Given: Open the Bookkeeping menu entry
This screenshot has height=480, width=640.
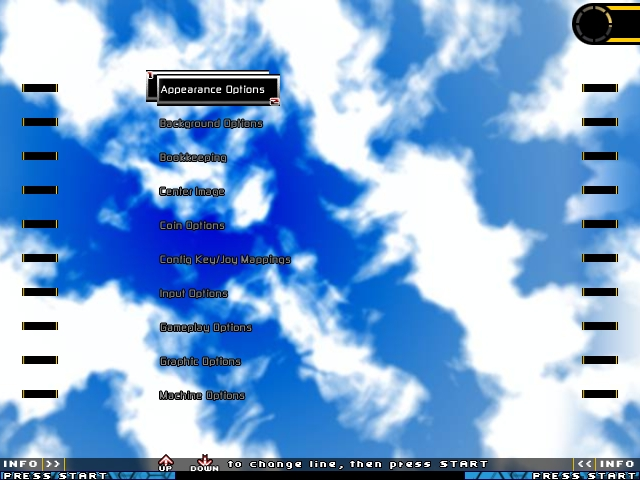Looking at the screenshot, I should [x=193, y=157].
